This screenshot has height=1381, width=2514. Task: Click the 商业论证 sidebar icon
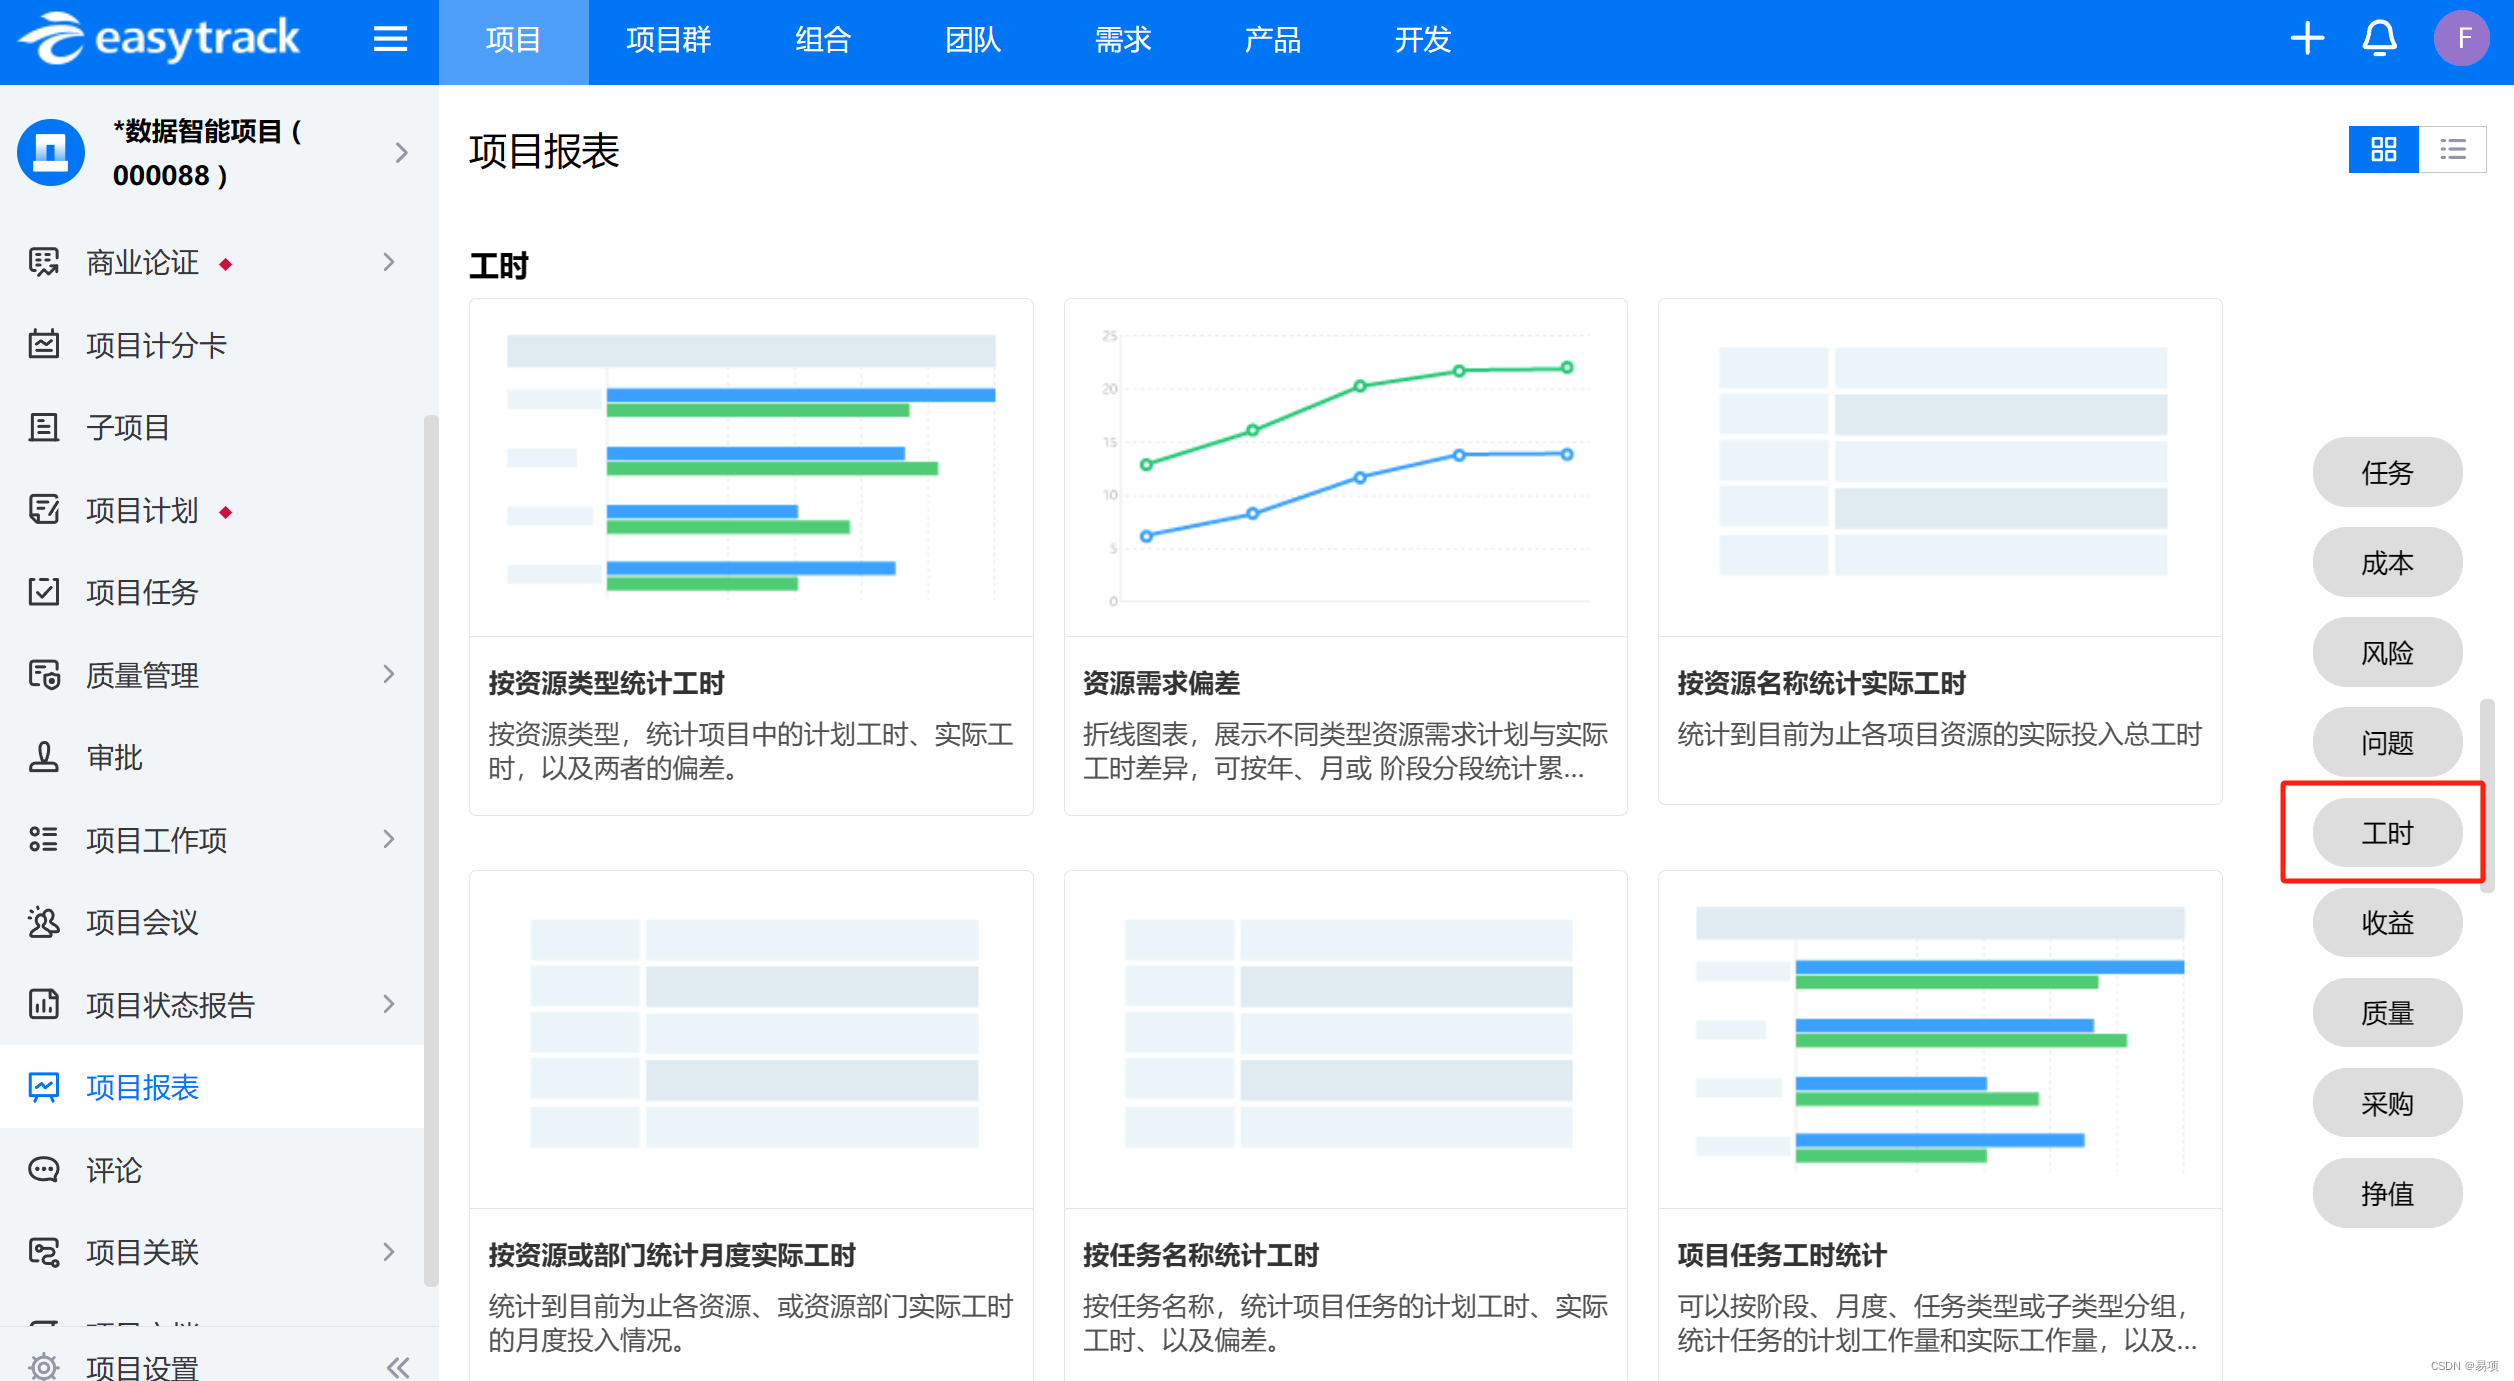click(43, 262)
